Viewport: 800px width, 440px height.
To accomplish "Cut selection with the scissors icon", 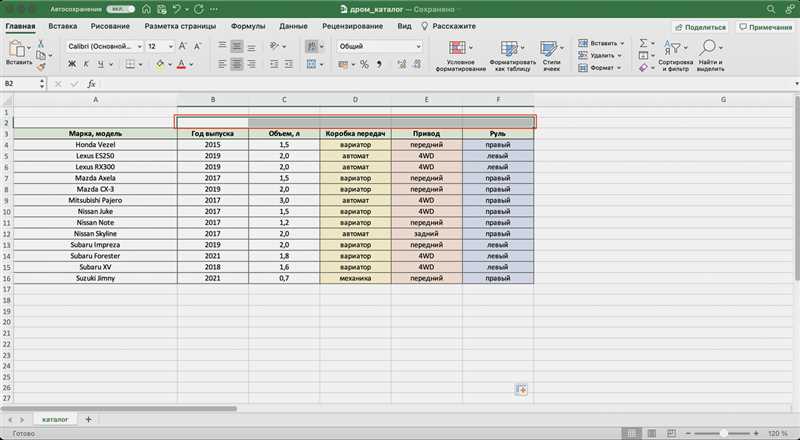I will point(40,44).
